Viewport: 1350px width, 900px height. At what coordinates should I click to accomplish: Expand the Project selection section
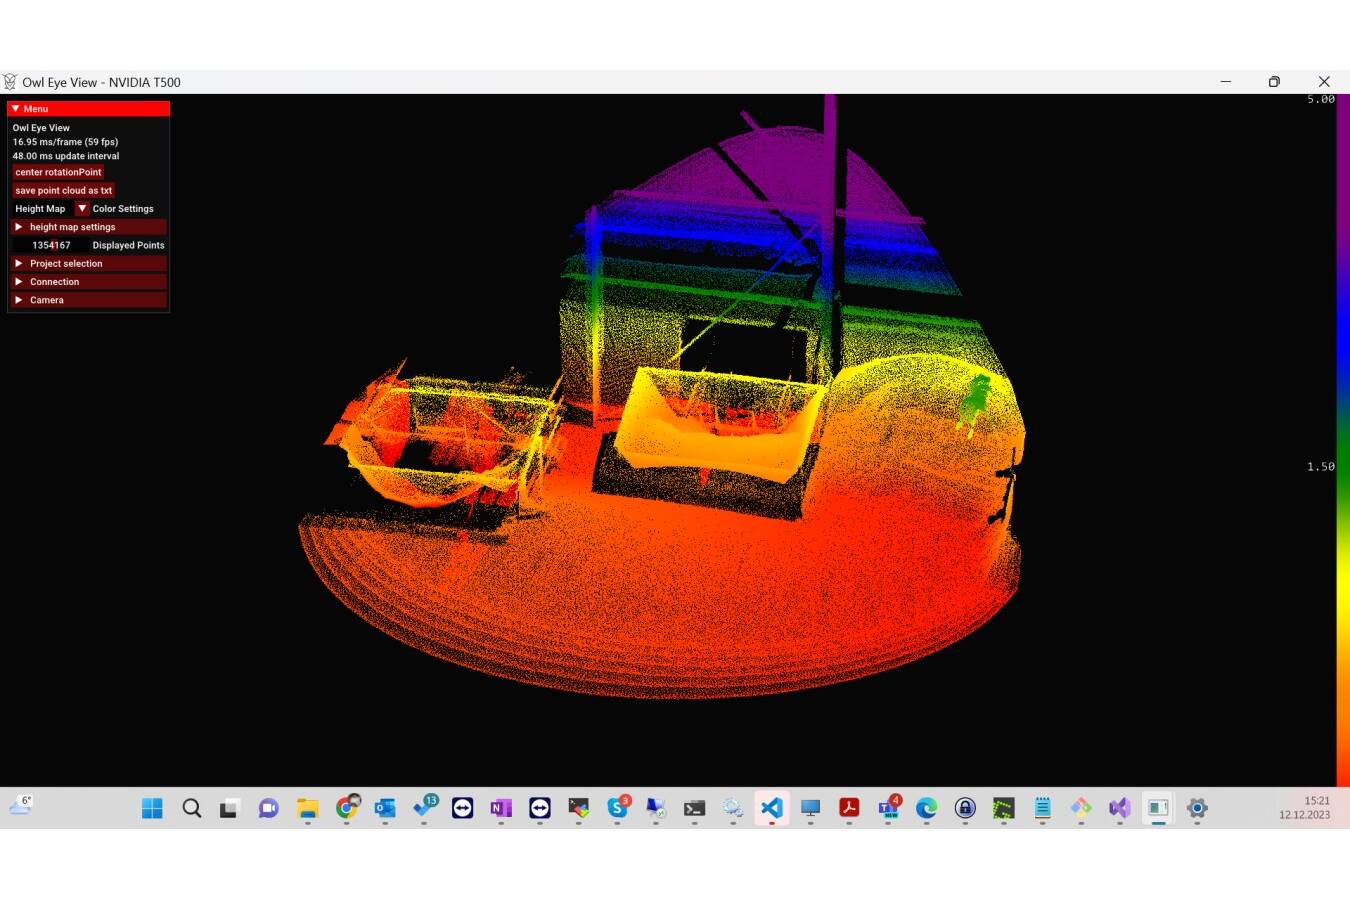[88, 264]
